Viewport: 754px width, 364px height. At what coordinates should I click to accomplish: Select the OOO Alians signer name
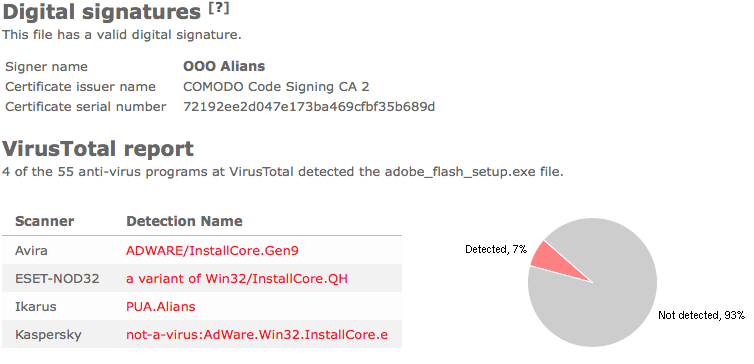(x=224, y=66)
